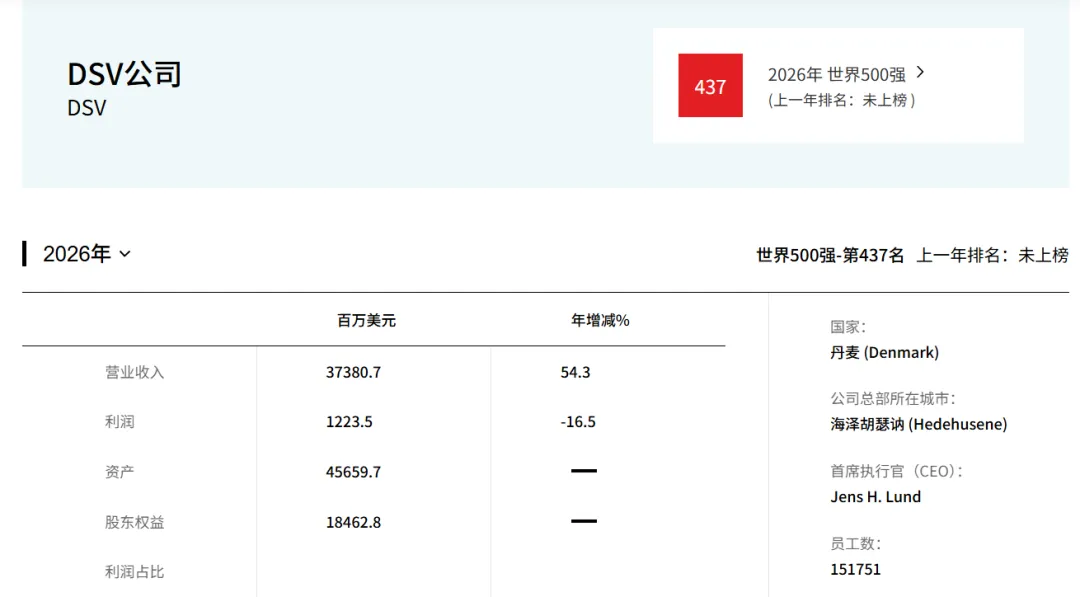Screen dimensions: 1080x597
Task: Click the 利润 row label
Action: pyautogui.click(x=120, y=422)
